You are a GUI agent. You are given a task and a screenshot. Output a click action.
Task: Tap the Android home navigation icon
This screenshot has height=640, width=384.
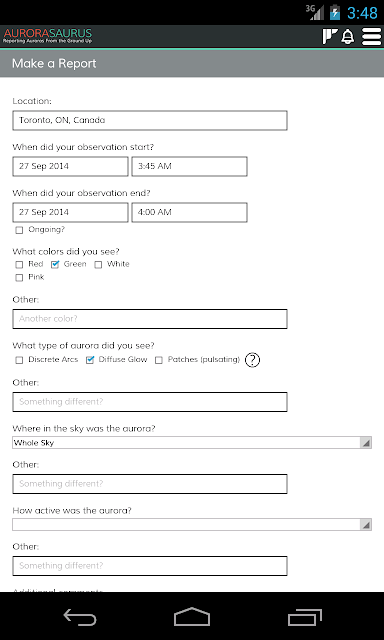[x=192, y=616]
